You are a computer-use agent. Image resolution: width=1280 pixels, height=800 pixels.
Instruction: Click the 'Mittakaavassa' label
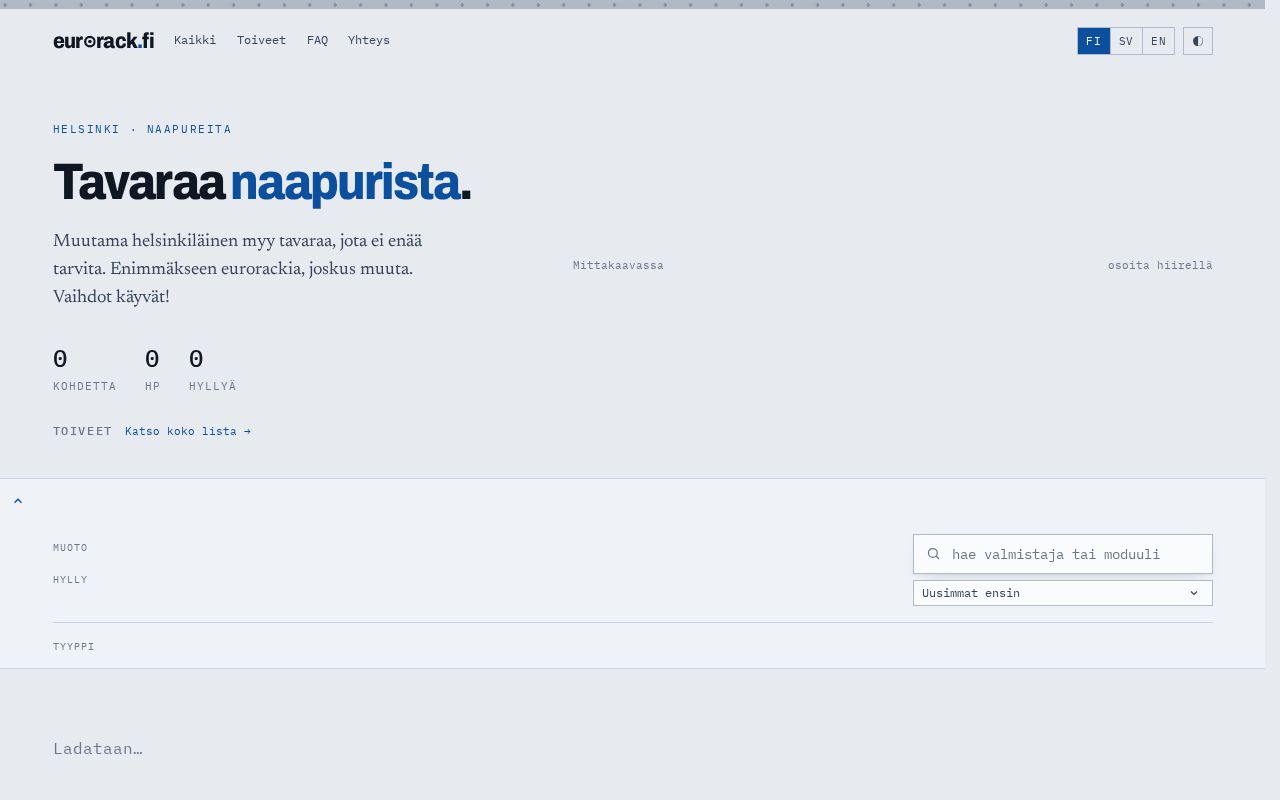tap(618, 266)
